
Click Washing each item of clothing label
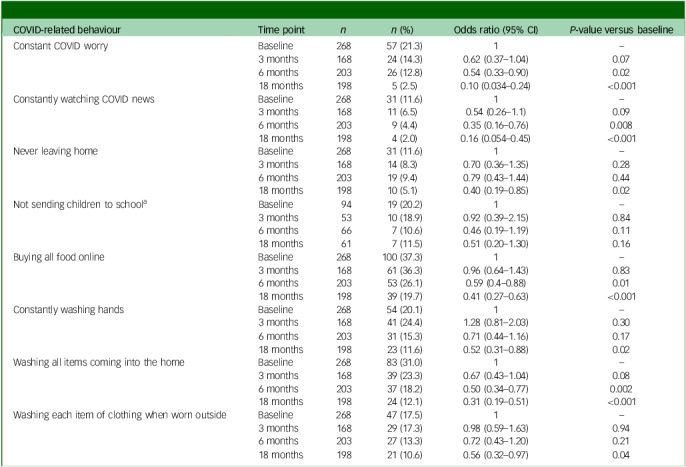point(119,415)
